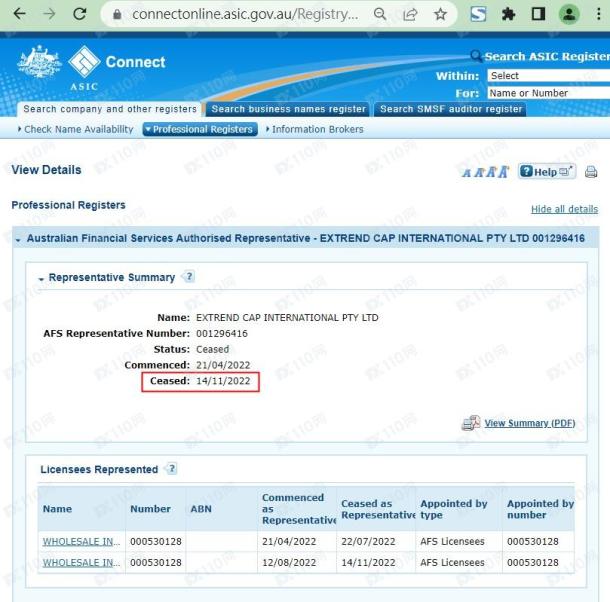Screen dimensions: 610x602
Task: Print page using printer icon
Action: click(591, 172)
